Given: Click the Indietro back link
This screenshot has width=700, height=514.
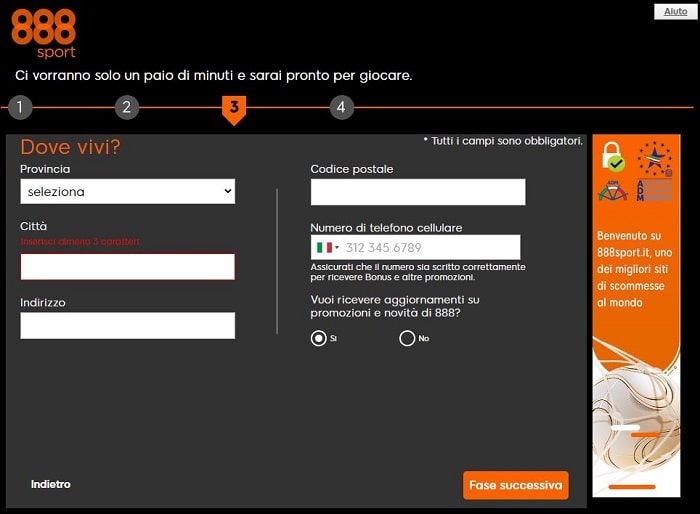Looking at the screenshot, I should pyautogui.click(x=50, y=484).
